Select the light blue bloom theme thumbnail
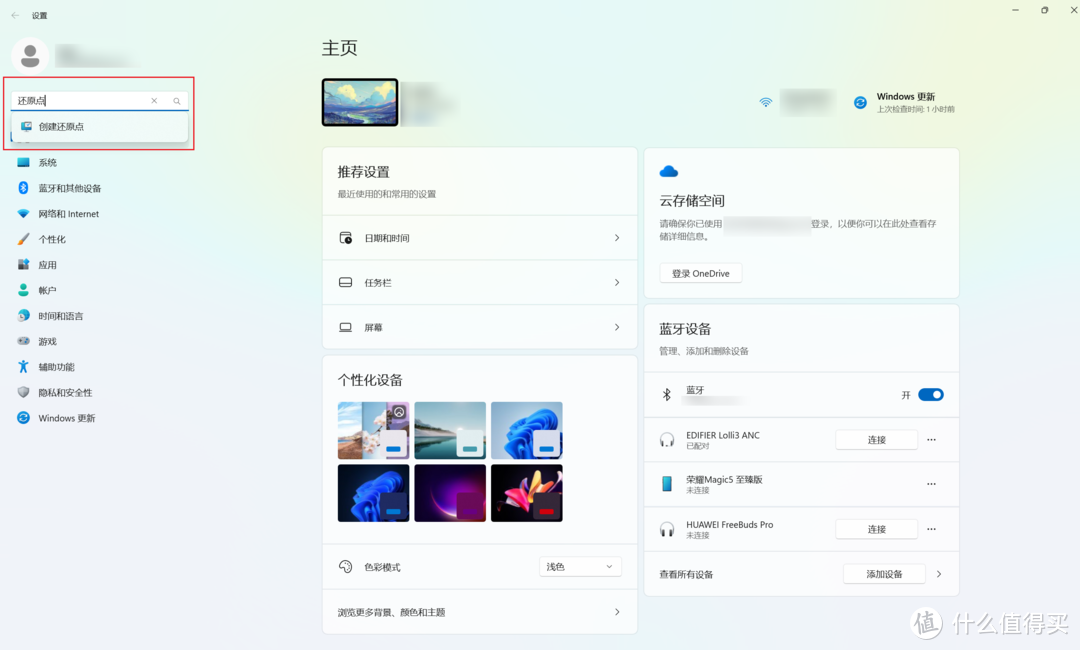Screen dimensions: 1080x650 click(x=527, y=430)
